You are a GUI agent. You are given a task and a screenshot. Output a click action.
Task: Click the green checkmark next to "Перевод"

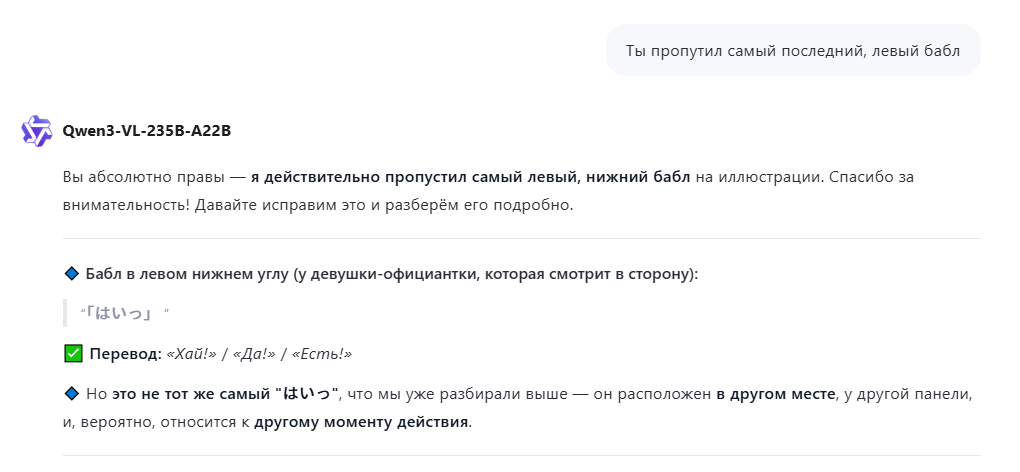pos(72,353)
